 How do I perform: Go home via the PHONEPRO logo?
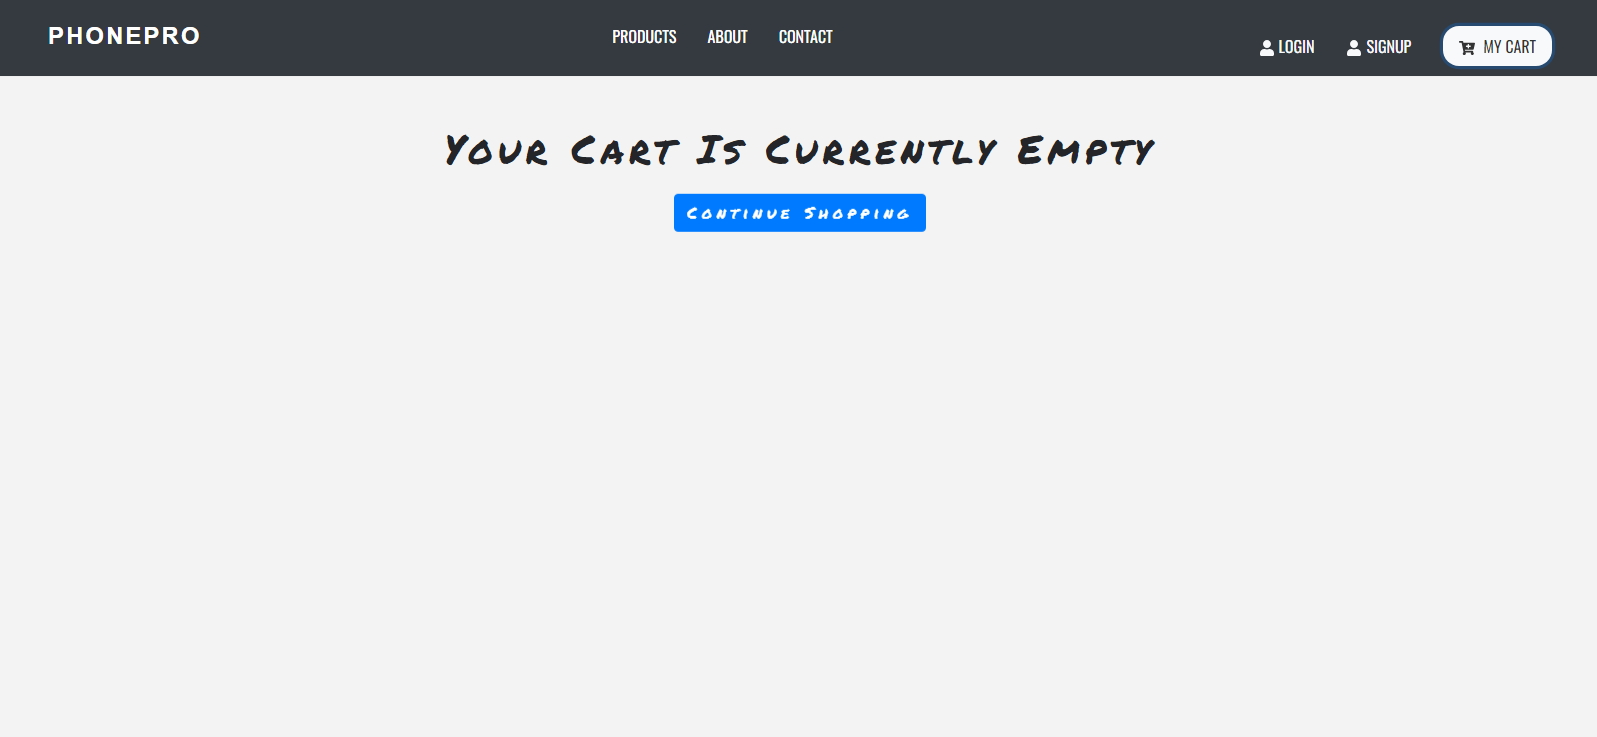click(124, 36)
